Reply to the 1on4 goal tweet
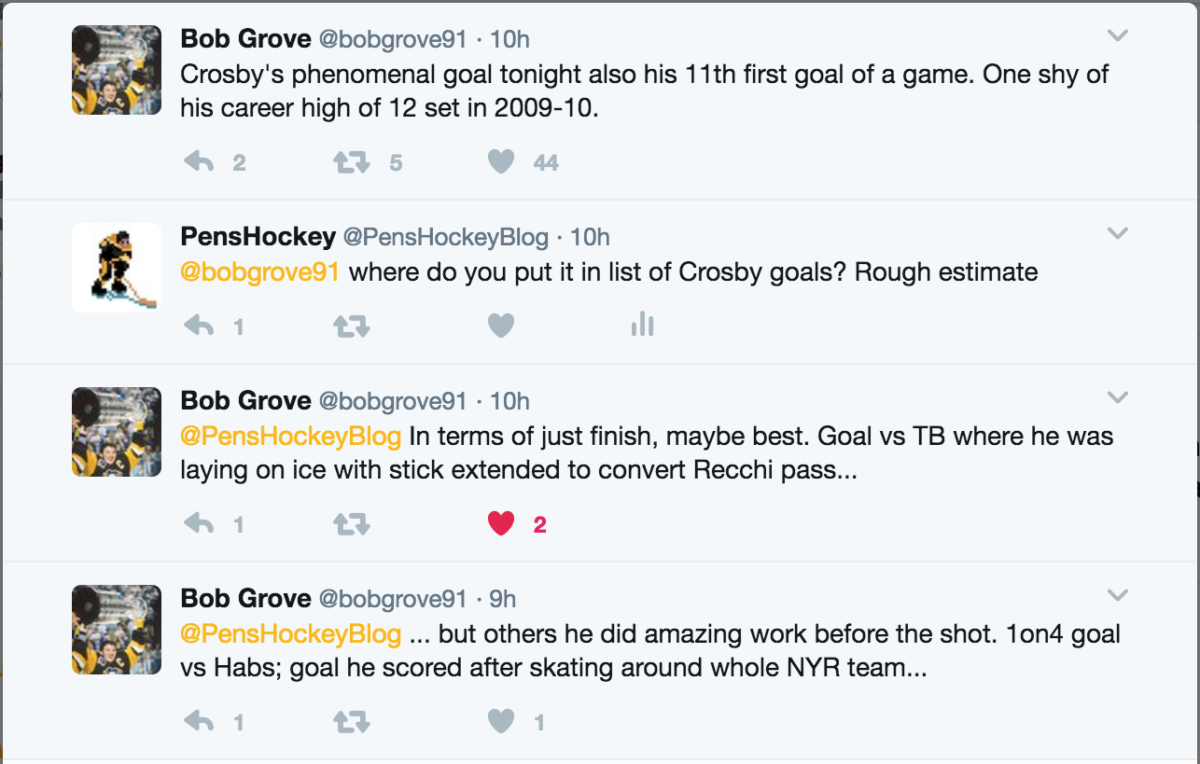This screenshot has height=764, width=1200. pyautogui.click(x=200, y=721)
